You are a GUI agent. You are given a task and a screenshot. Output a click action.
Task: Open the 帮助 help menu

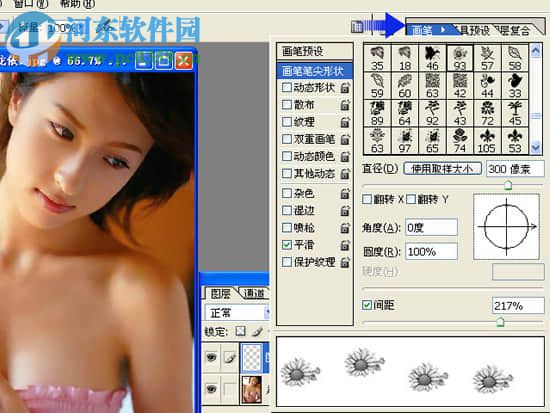[x=78, y=4]
